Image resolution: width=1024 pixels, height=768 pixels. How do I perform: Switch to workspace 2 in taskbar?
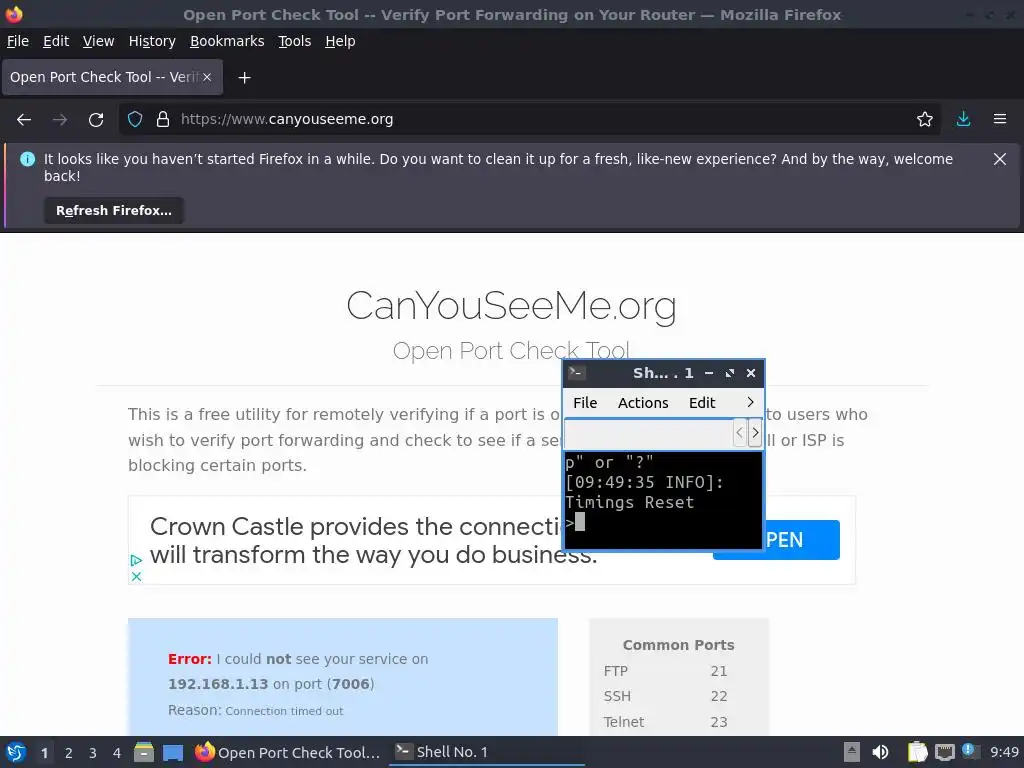click(69, 753)
